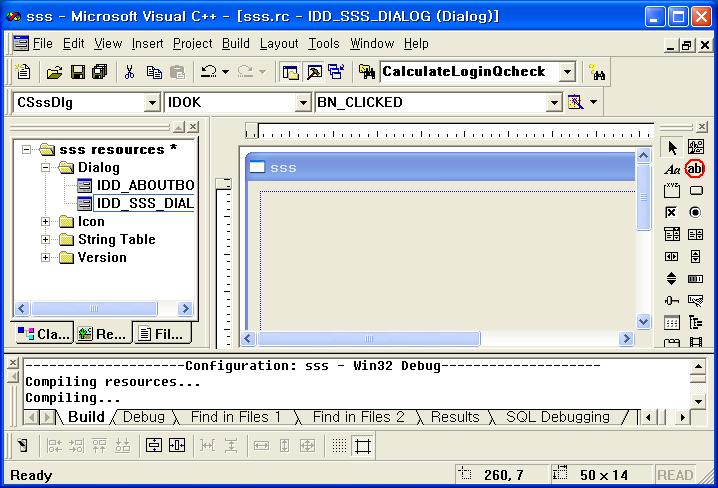This screenshot has width=718, height=488.
Task: Select the Spin control tool
Action: click(672, 278)
